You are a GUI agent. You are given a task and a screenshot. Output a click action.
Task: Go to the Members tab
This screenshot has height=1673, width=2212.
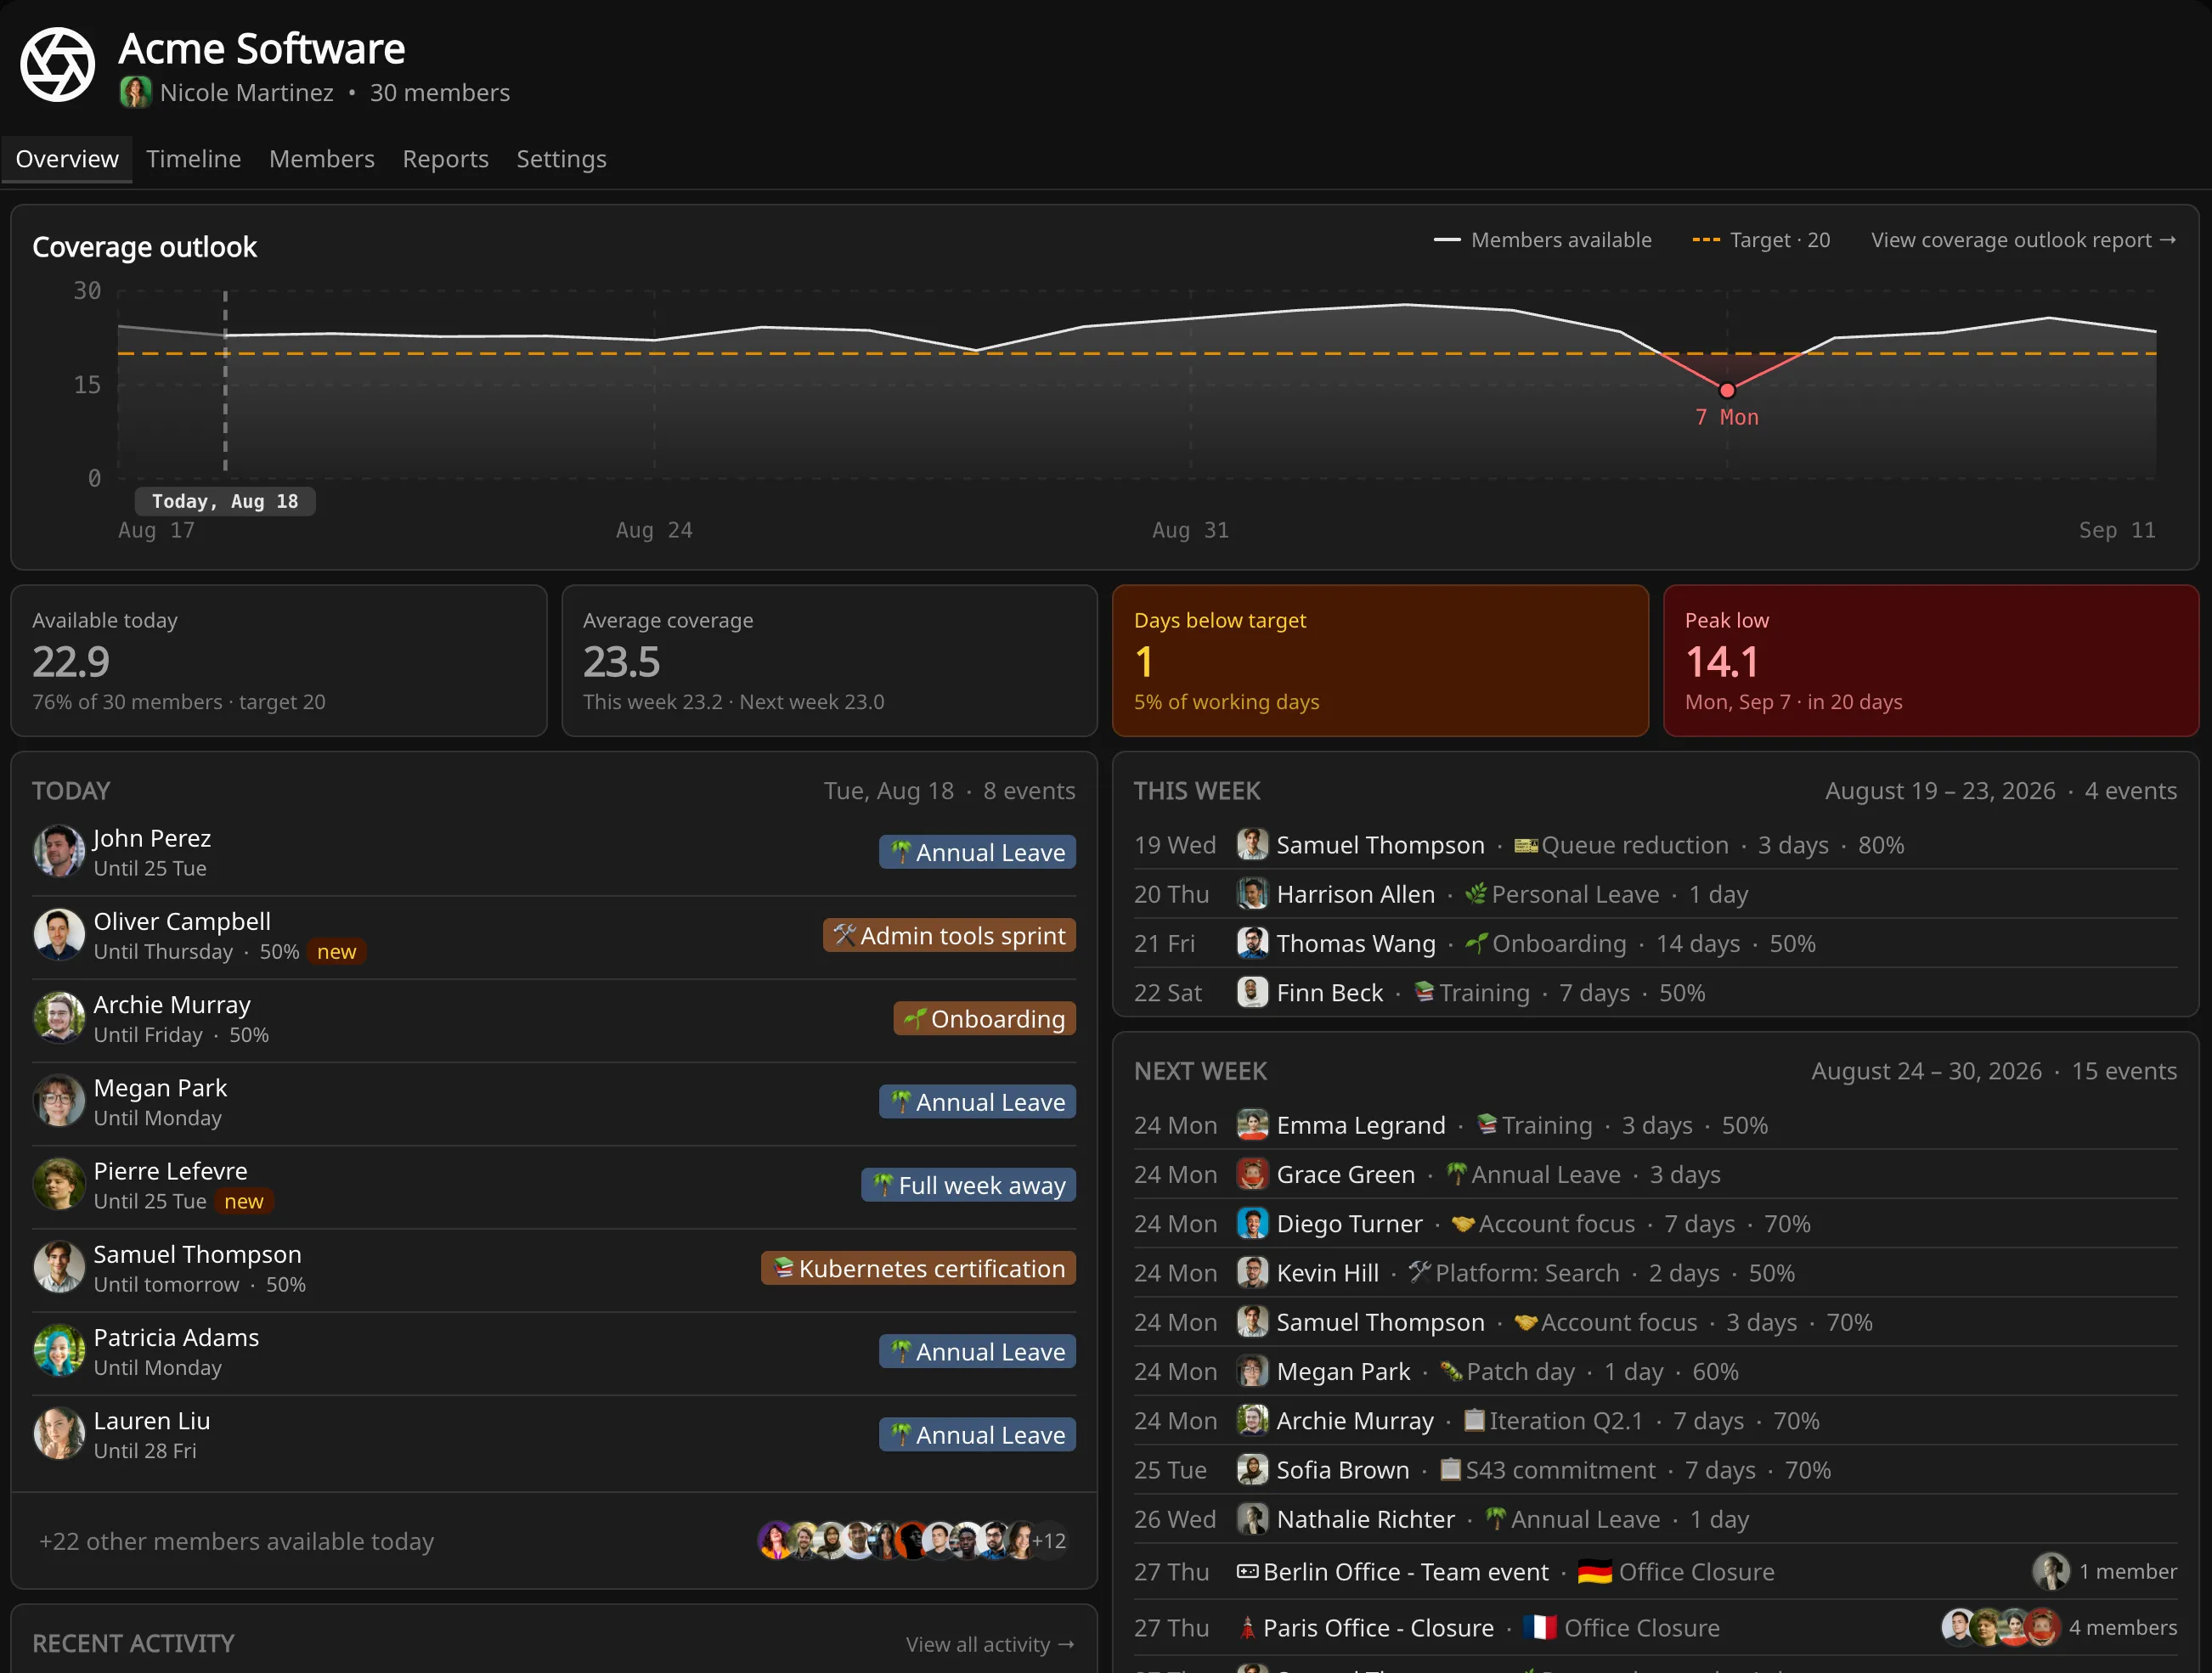coord(322,159)
